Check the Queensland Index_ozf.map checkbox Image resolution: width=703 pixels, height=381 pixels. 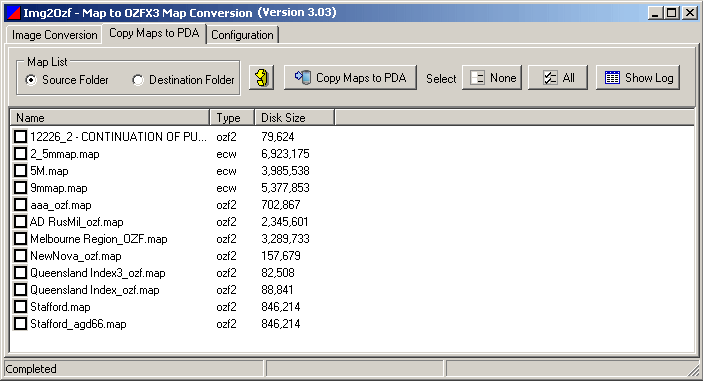[x=20, y=290]
